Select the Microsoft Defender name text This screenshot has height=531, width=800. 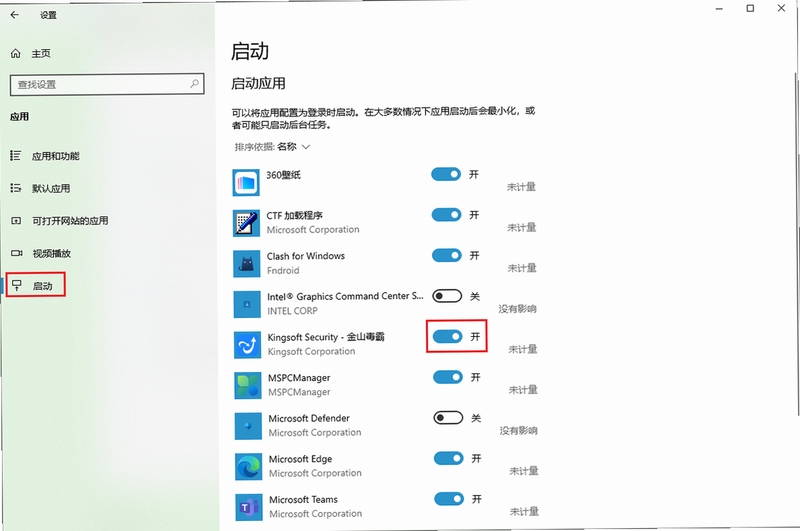pyautogui.click(x=309, y=418)
